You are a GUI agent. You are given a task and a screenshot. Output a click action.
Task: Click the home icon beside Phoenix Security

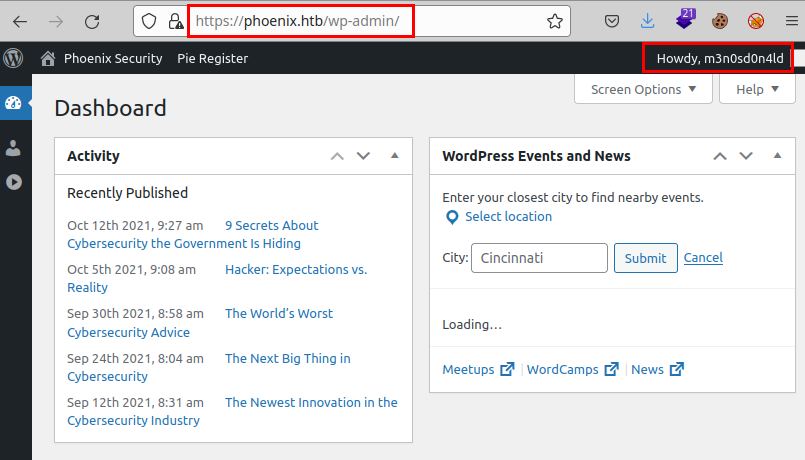pyautogui.click(x=48, y=59)
